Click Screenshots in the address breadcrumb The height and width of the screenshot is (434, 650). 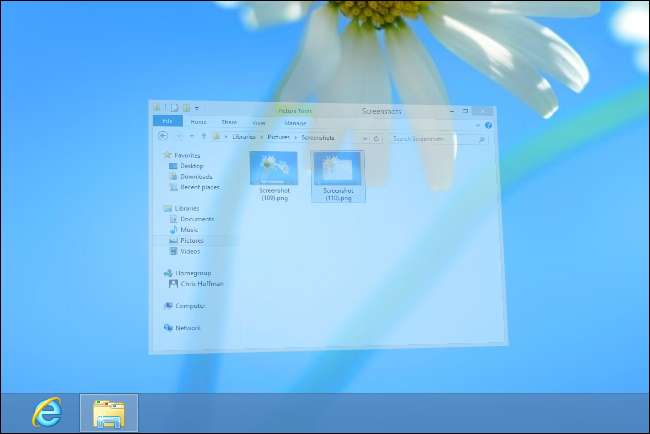318,138
